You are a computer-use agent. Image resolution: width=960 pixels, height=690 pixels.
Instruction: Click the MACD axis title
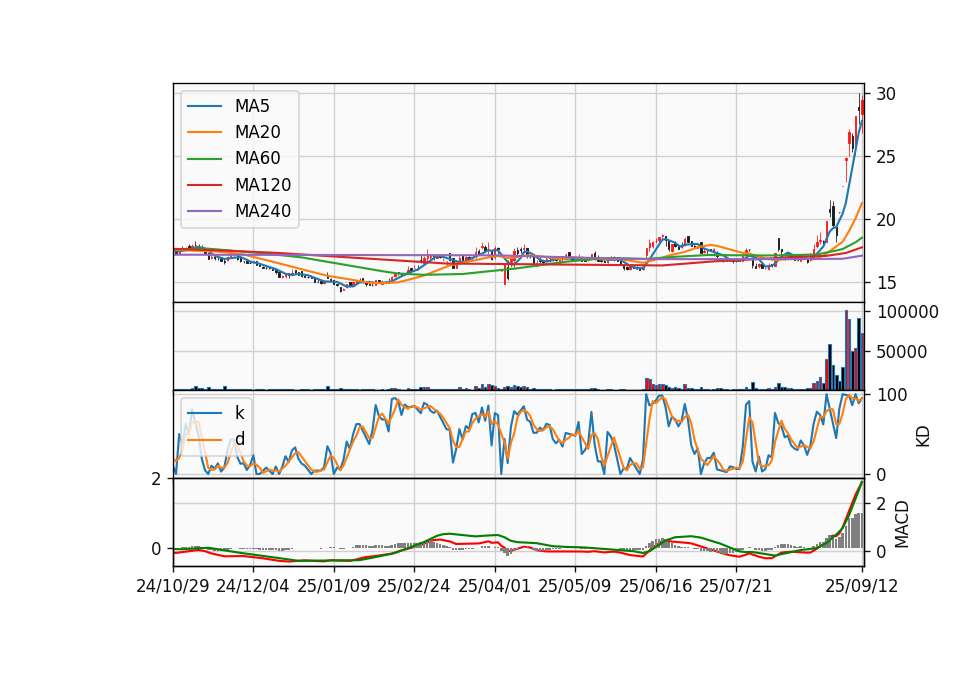(x=902, y=525)
